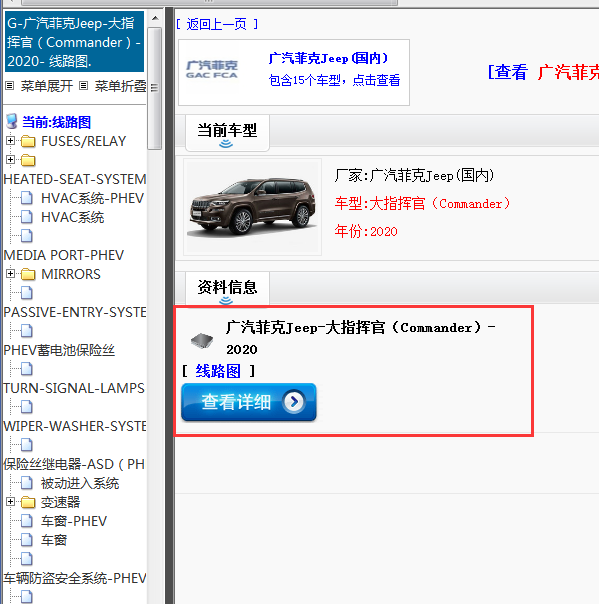
Task: Click the 当前:线路图 heading
Action: pos(56,122)
